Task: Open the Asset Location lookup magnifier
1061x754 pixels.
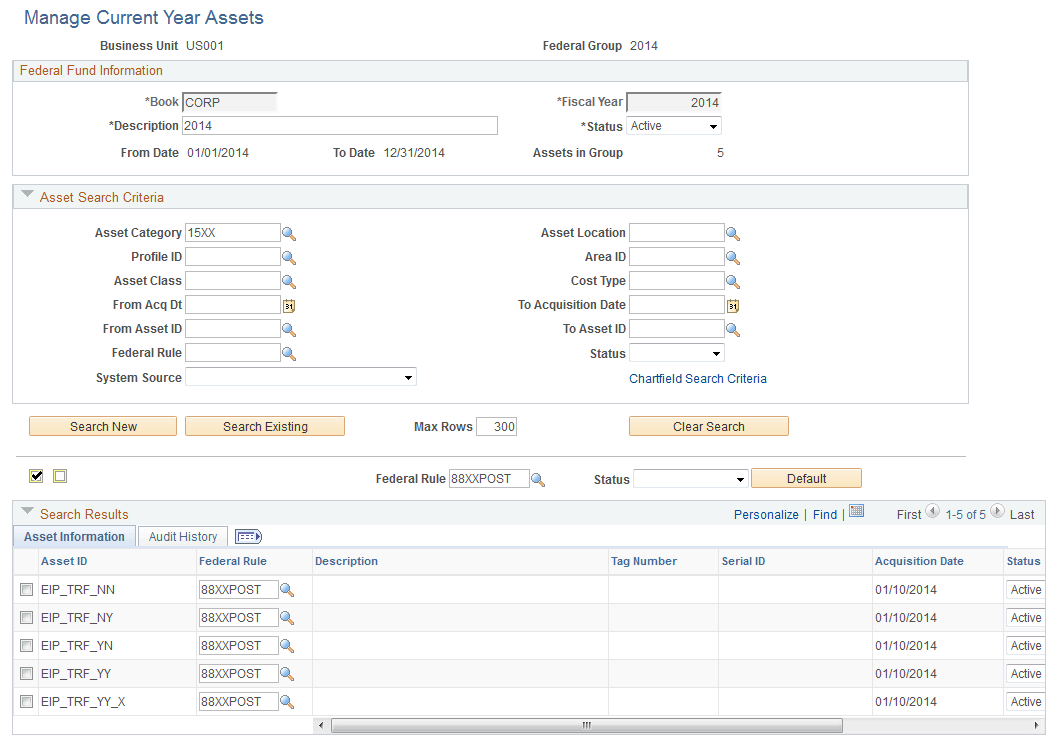Action: (733, 233)
